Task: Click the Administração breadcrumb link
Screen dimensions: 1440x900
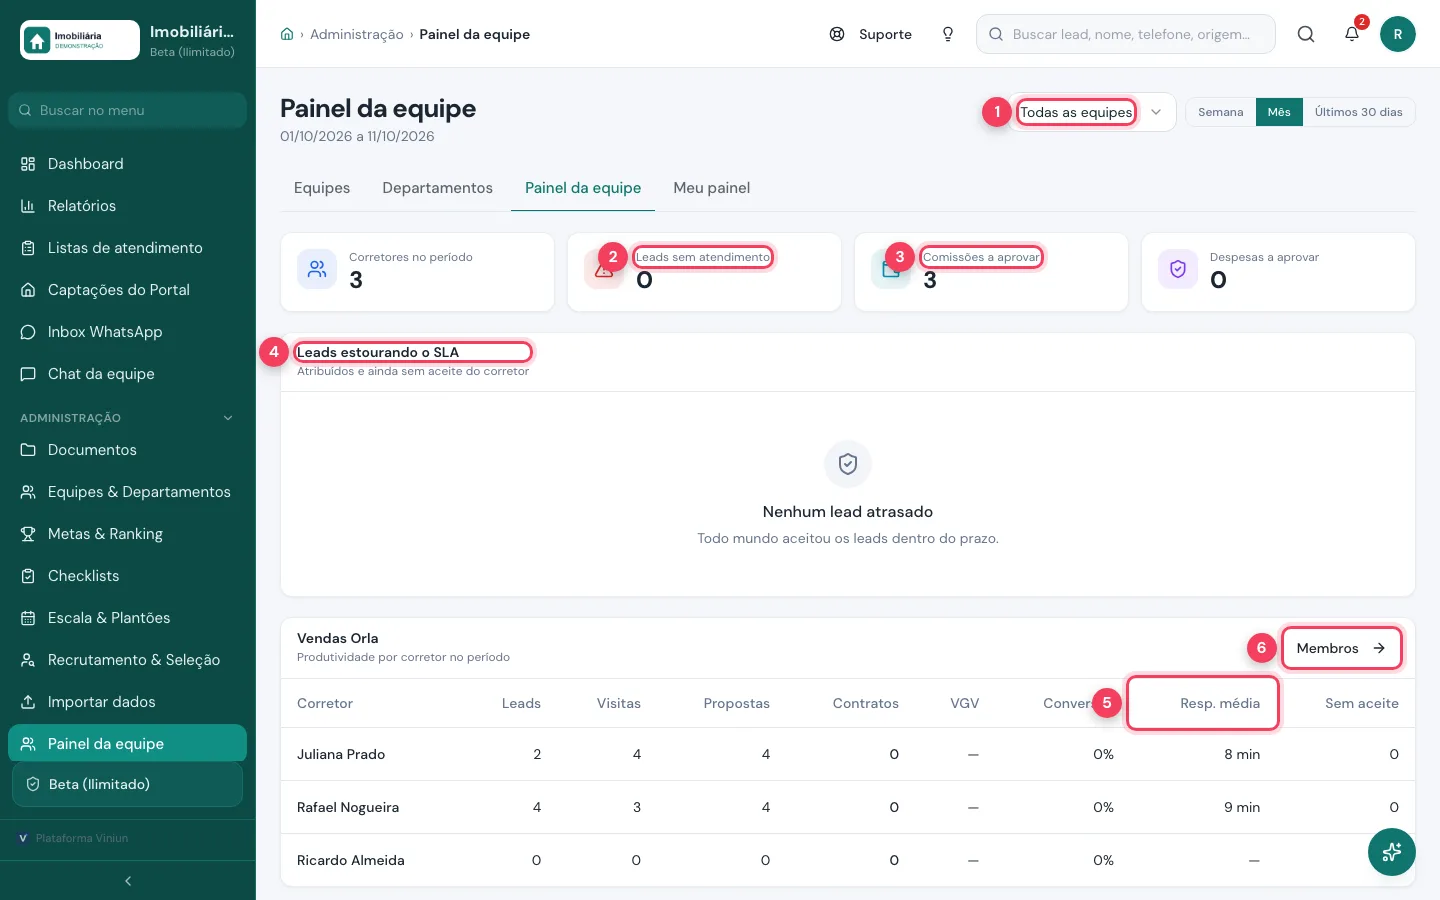Action: pos(357,34)
